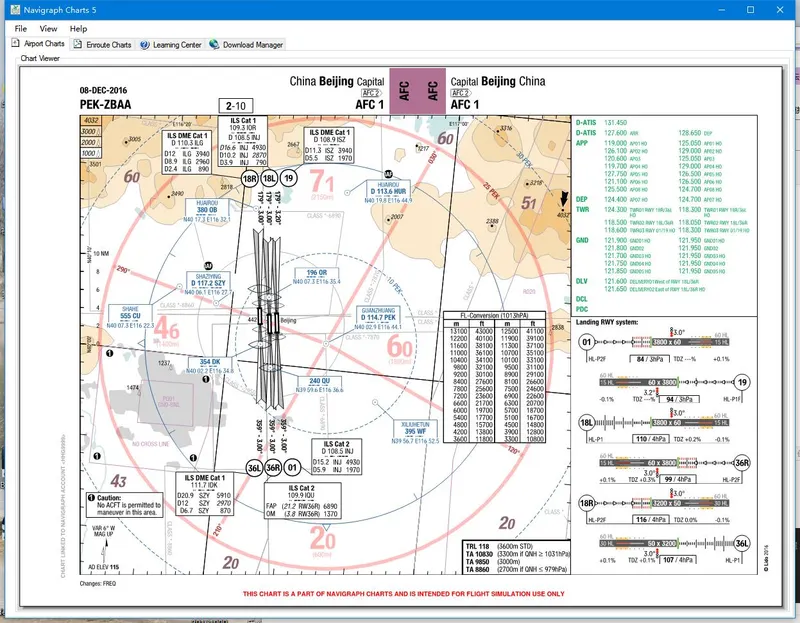The image size is (800, 623).
Task: Click the 08-DEC-2016 chart date
Action: tap(104, 90)
